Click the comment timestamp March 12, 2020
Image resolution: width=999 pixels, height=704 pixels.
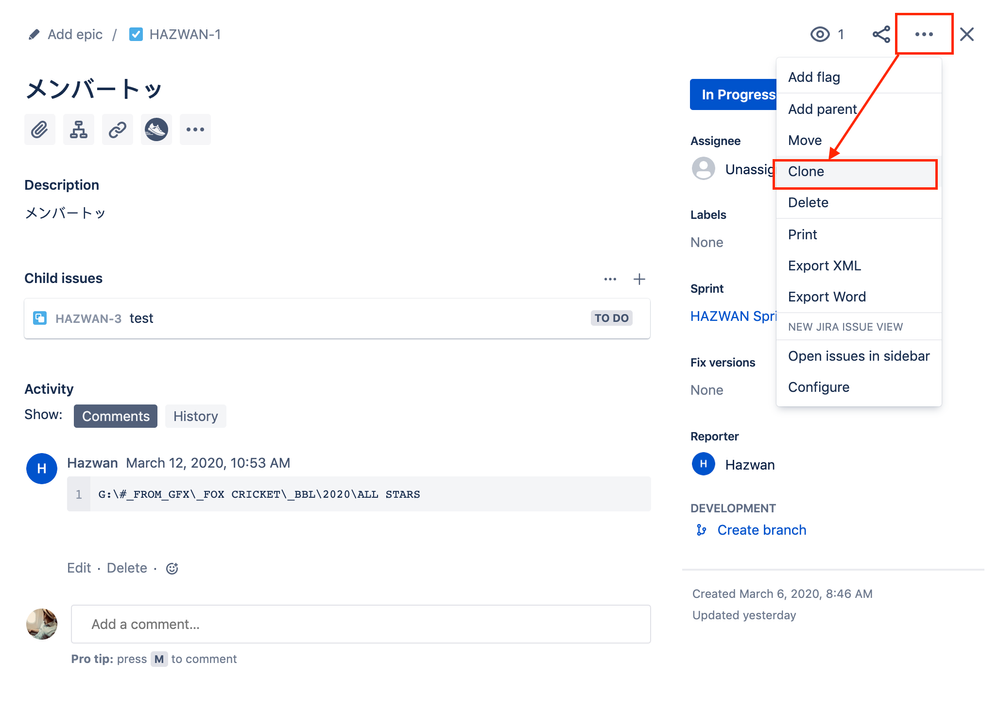click(x=208, y=463)
